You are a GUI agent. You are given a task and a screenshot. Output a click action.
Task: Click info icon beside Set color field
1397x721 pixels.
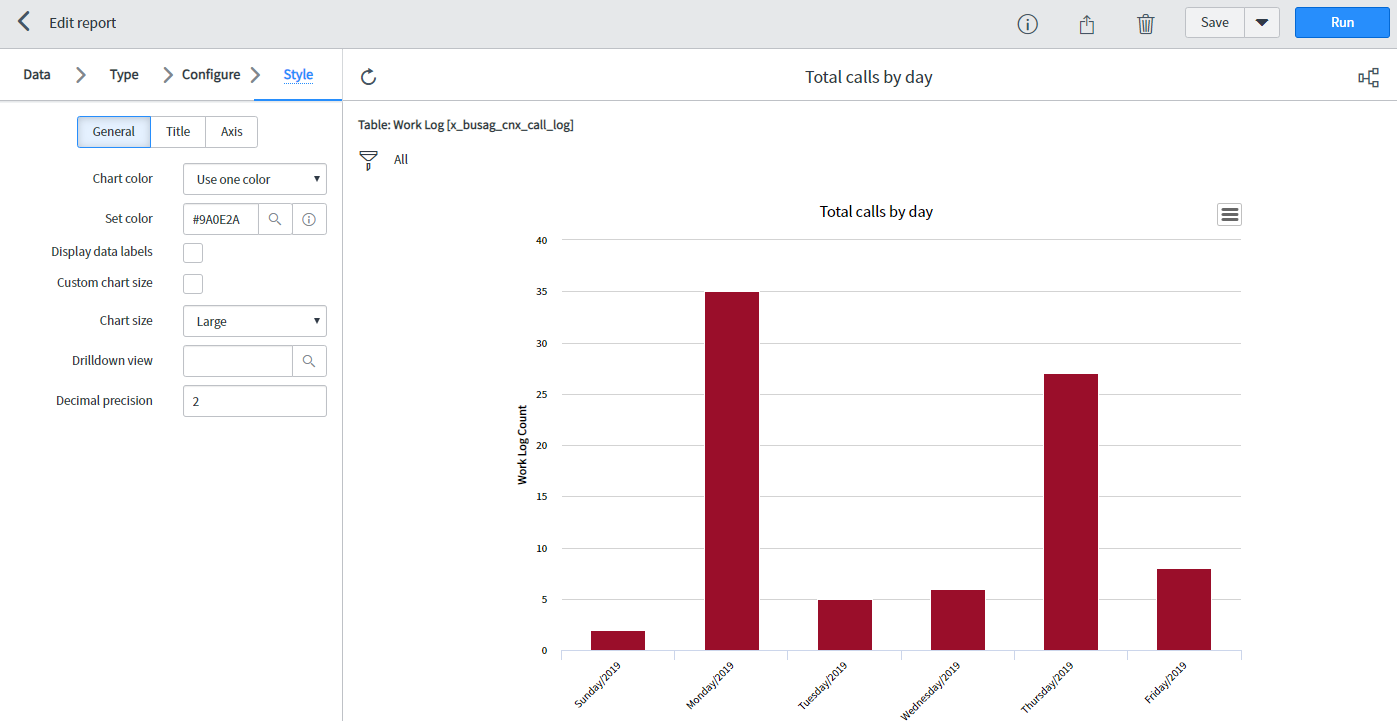pos(309,219)
